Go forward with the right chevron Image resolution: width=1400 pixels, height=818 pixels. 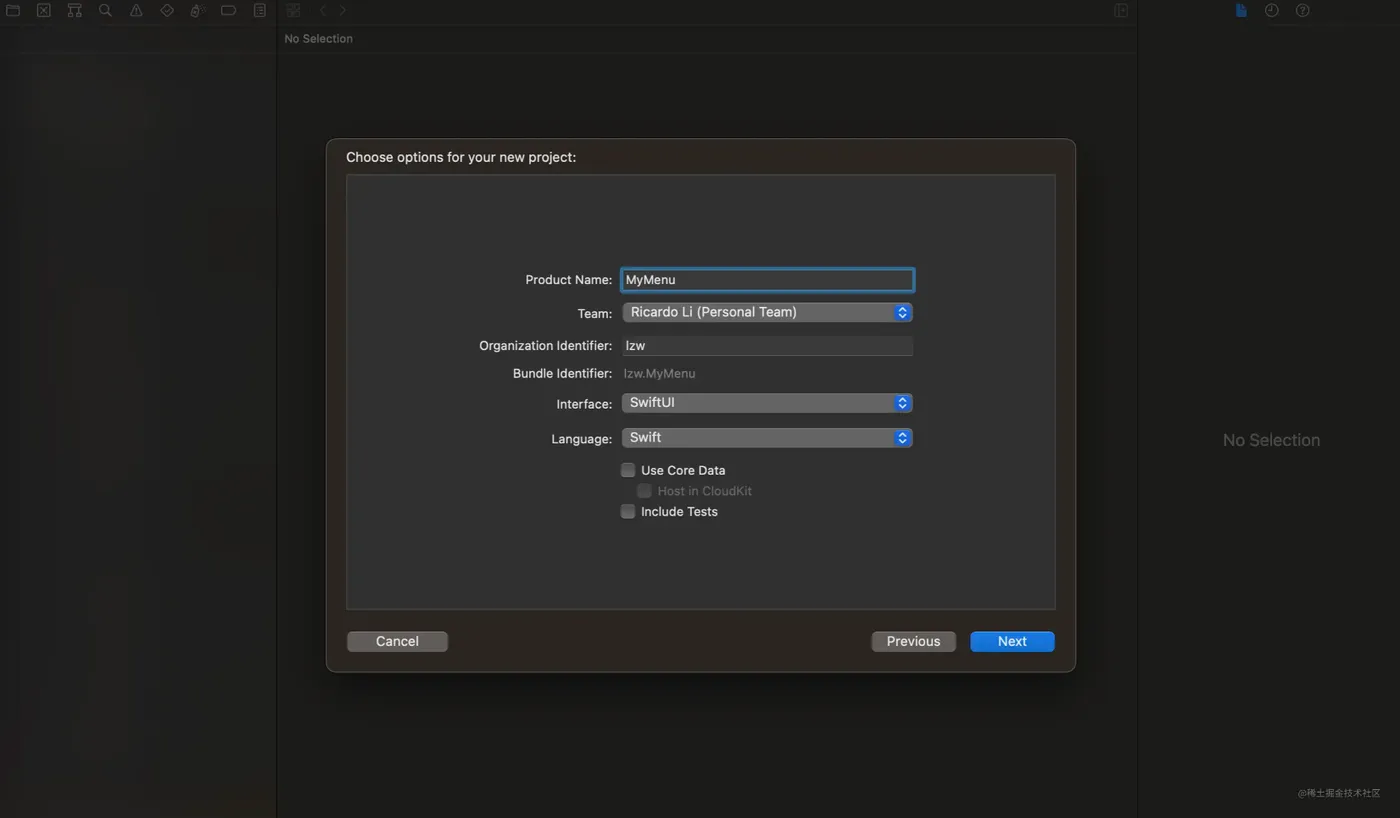pos(343,10)
